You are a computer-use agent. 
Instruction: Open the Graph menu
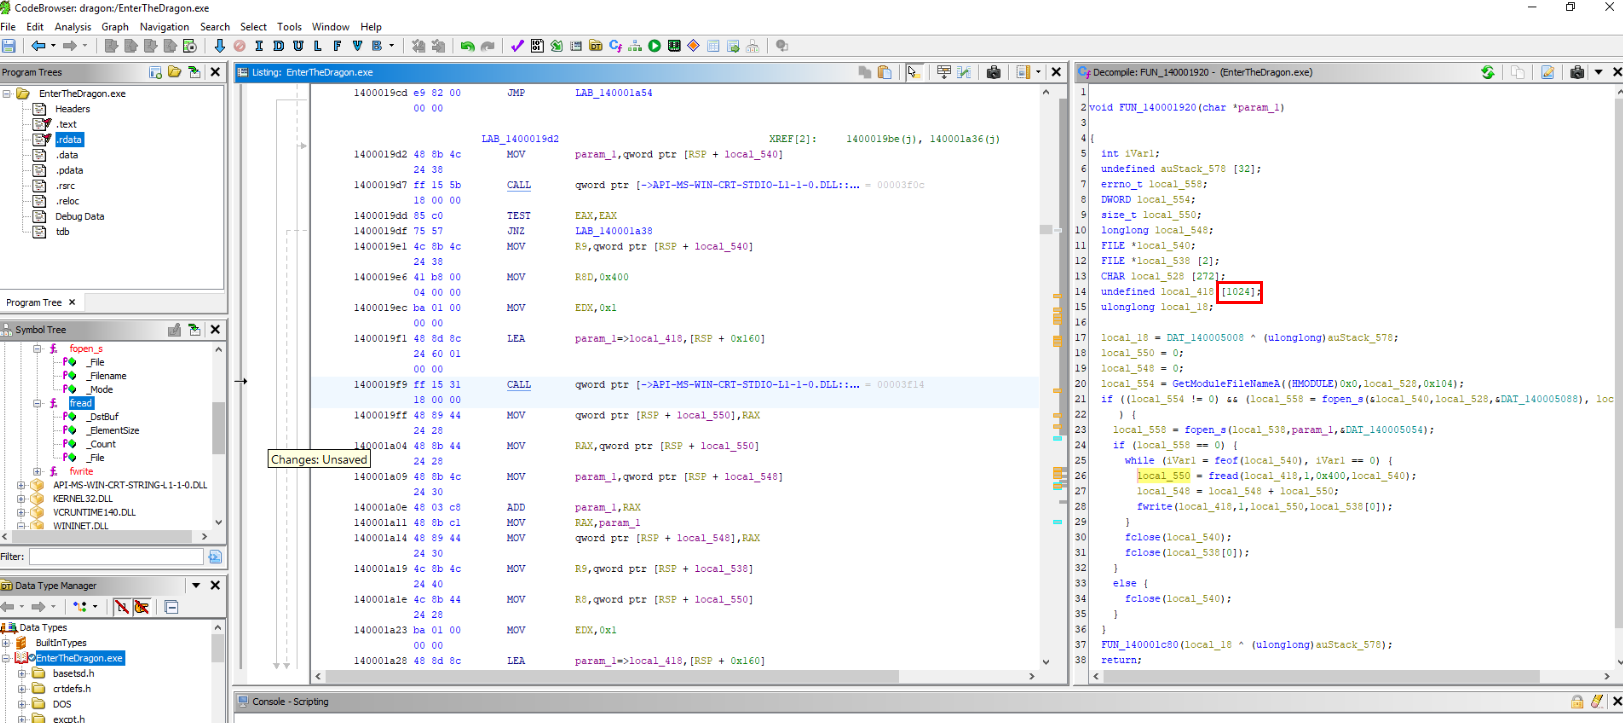click(115, 27)
